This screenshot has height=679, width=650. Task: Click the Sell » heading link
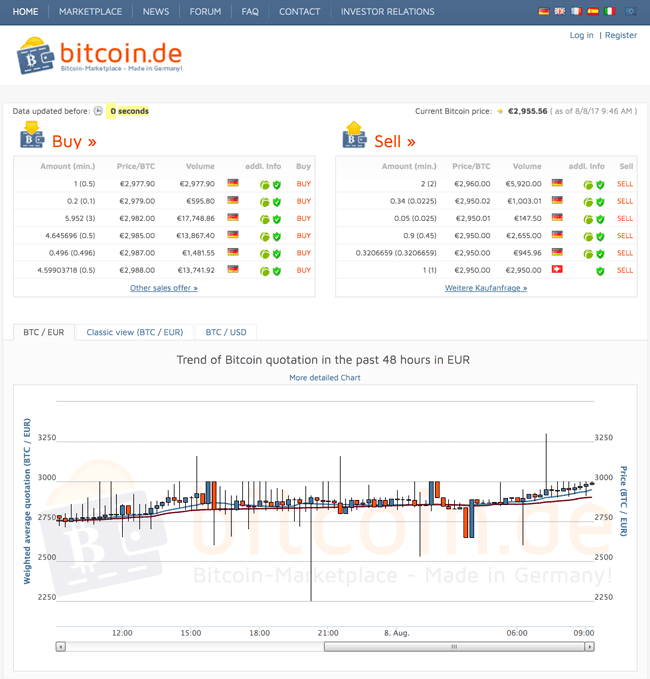pos(395,142)
